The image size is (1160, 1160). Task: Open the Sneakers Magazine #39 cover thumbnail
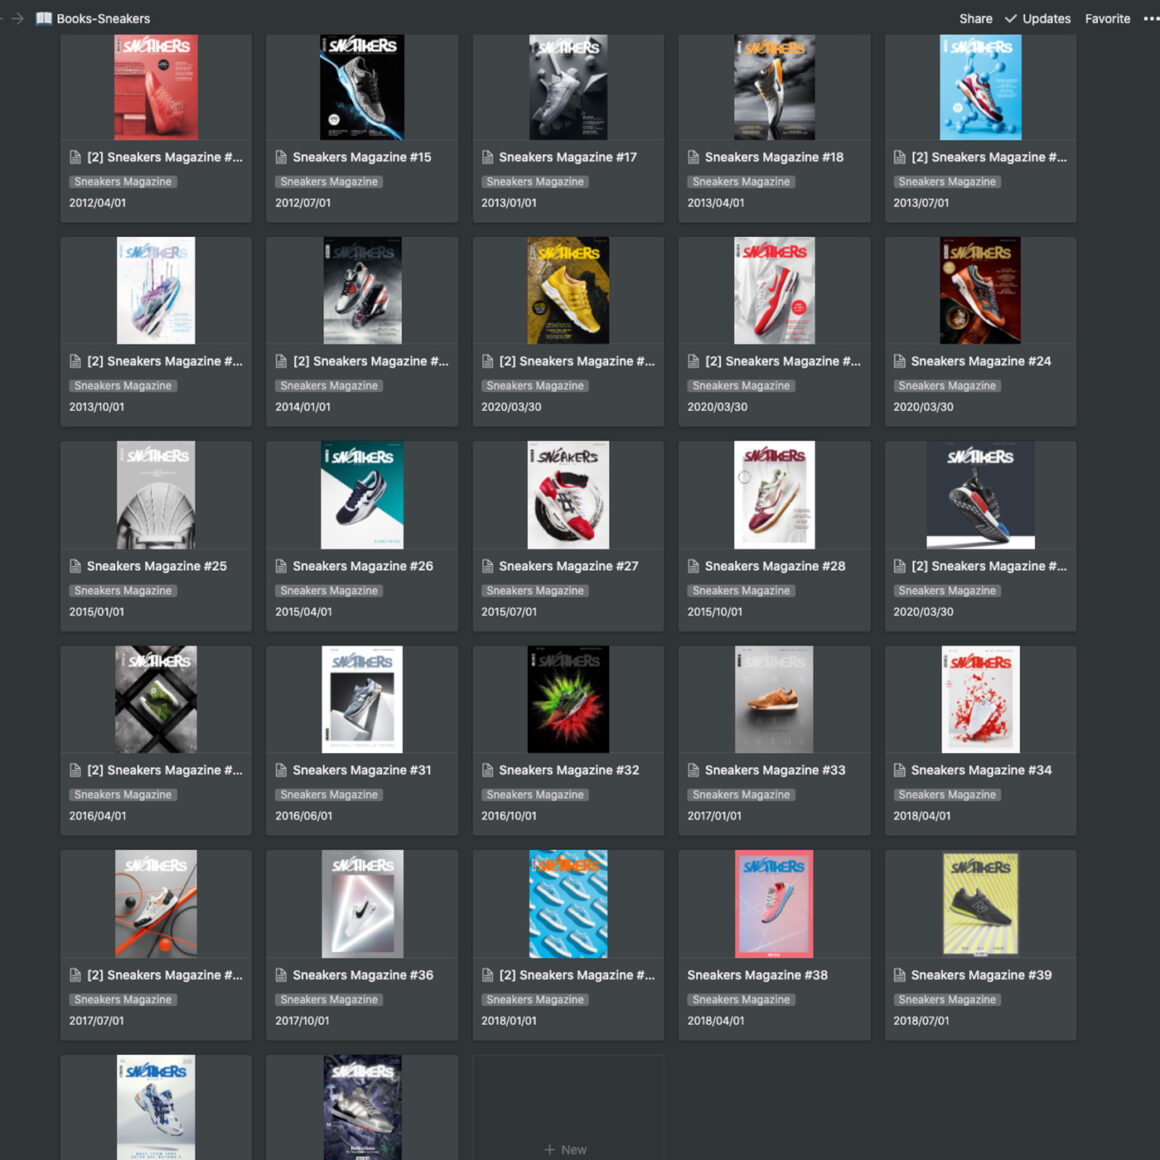tap(980, 904)
